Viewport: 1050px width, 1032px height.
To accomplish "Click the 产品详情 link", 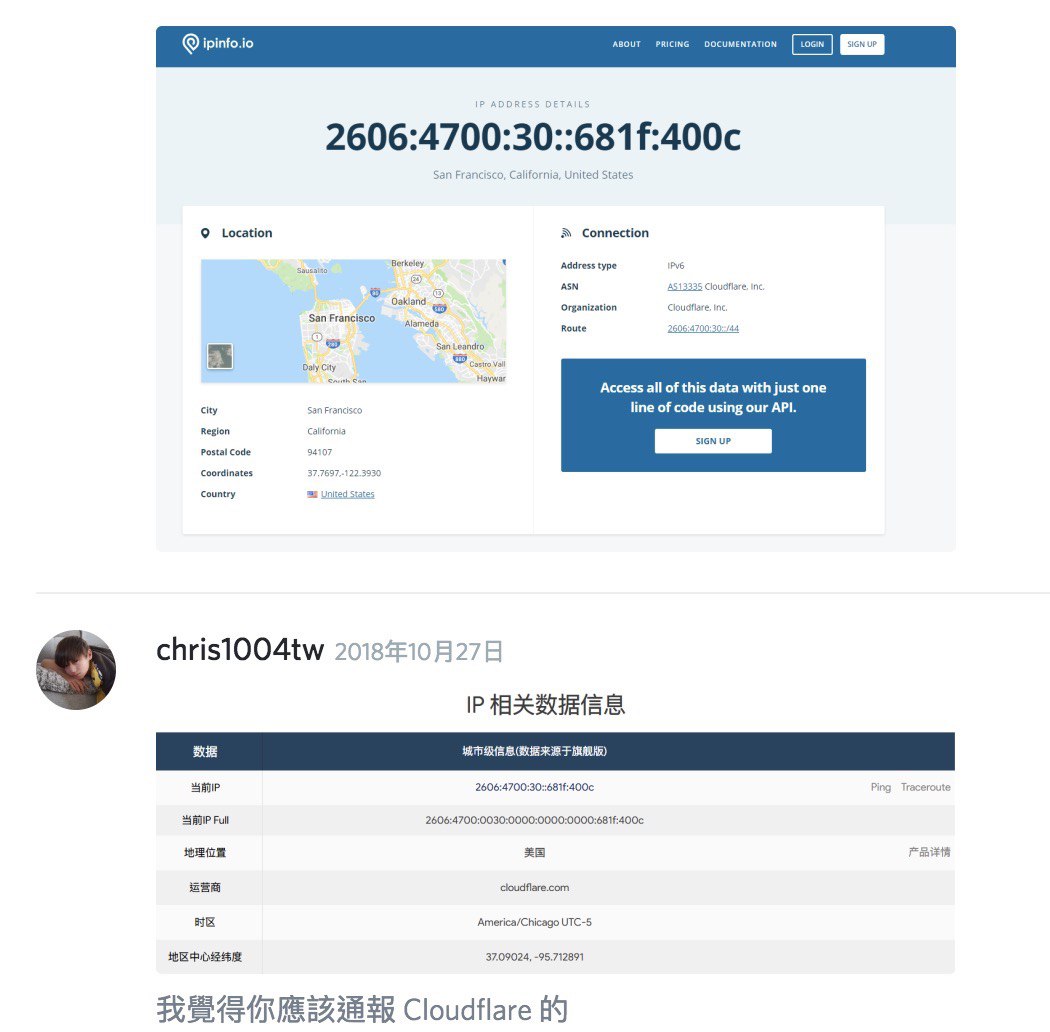I will pos(929,852).
